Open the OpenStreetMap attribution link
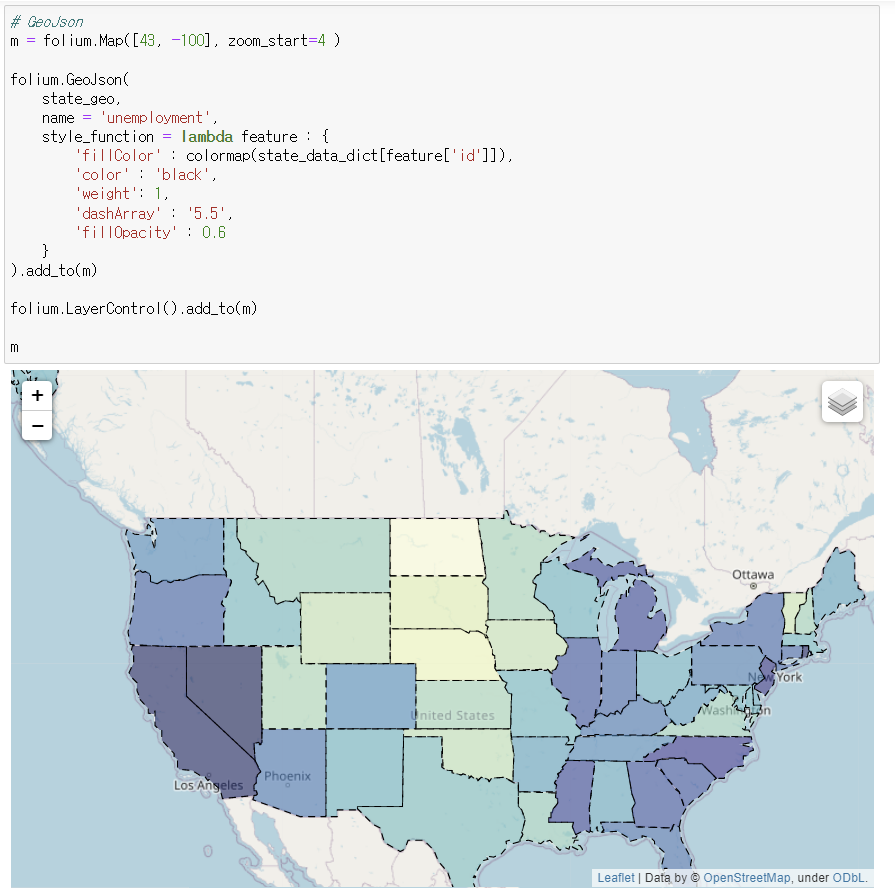The width and height of the screenshot is (895, 888). 746,878
